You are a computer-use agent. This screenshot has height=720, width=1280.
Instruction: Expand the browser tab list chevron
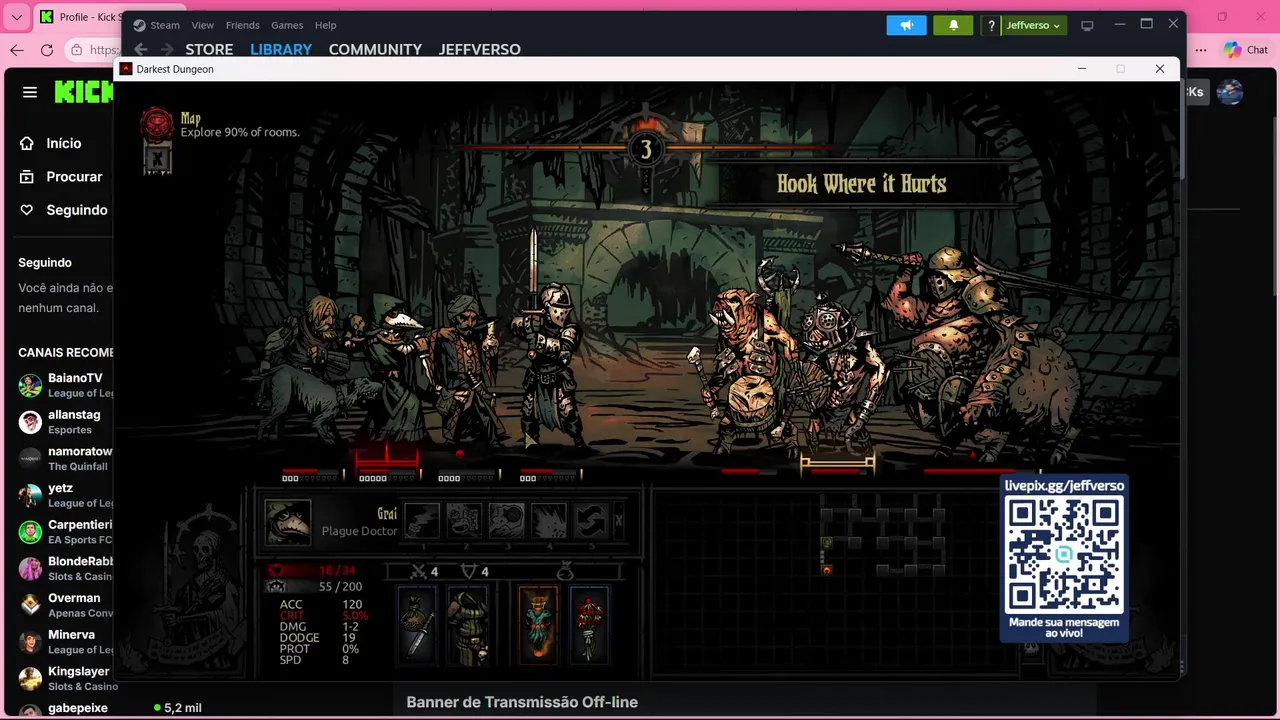click(16, 17)
